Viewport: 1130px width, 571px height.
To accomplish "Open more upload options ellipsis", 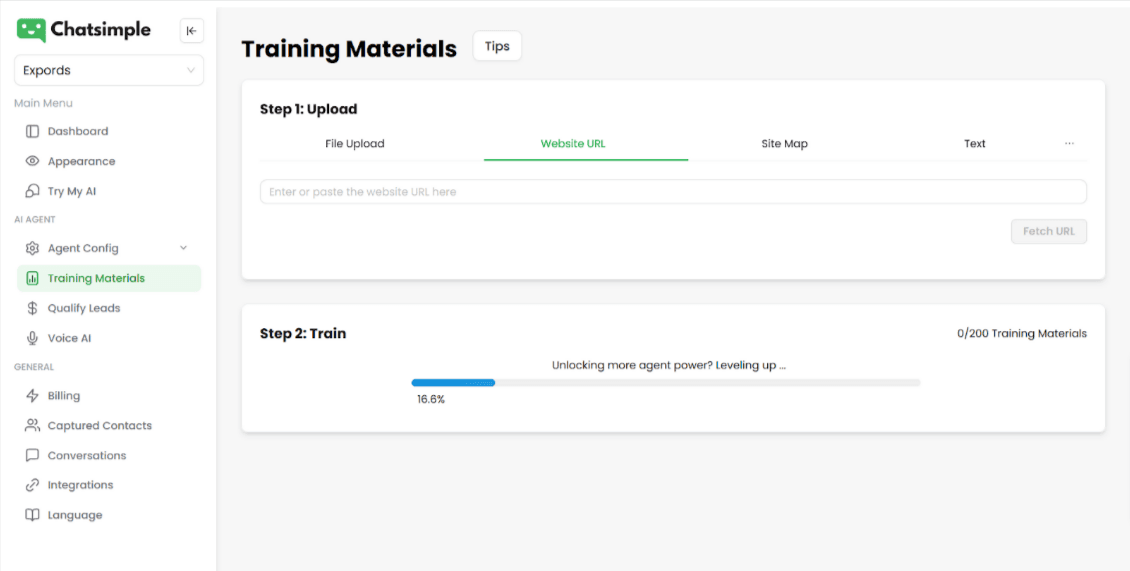I will pos(1069,144).
